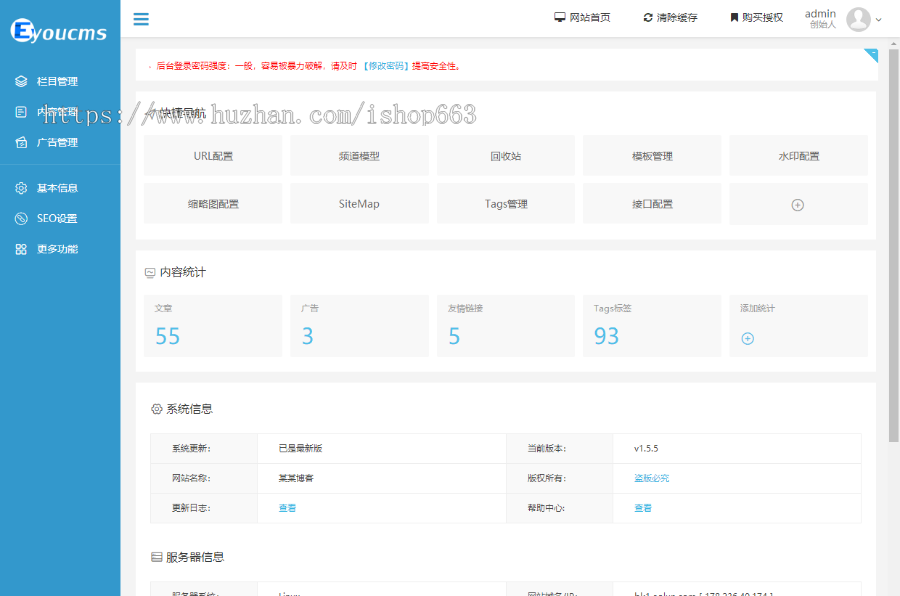Click the 某某博客 site name value
Viewport: 900px width, 596px height.
pos(296,478)
